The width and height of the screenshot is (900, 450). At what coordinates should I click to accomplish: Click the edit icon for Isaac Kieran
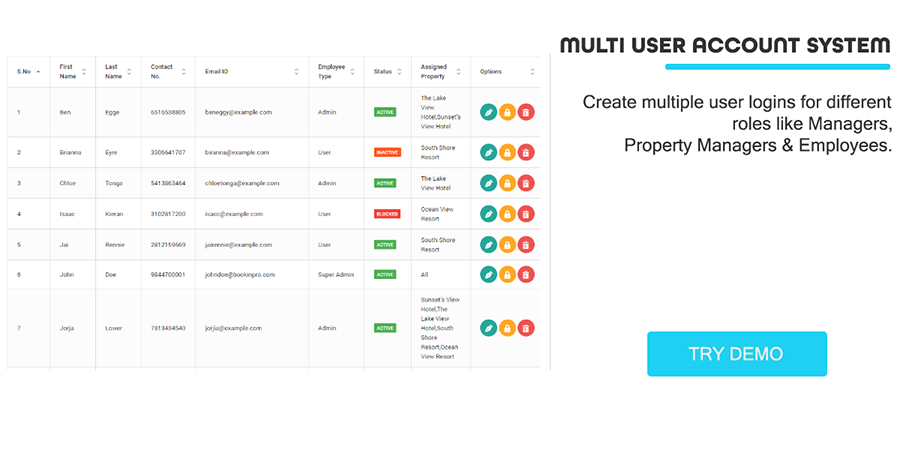tap(488, 213)
